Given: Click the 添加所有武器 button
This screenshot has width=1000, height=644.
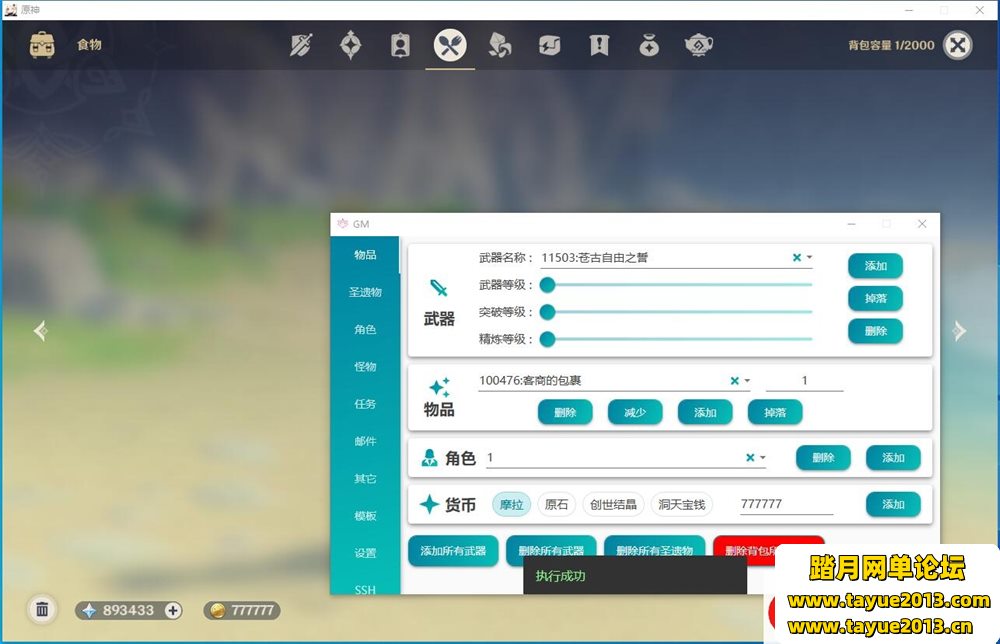Looking at the screenshot, I should click(453, 551).
